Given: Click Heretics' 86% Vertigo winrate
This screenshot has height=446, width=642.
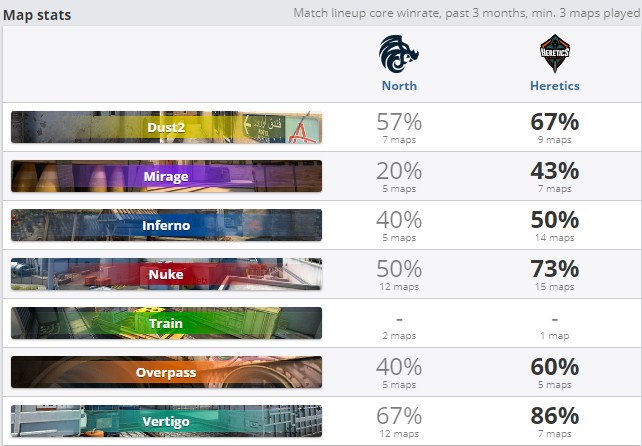Looking at the screenshot, I should (x=554, y=417).
